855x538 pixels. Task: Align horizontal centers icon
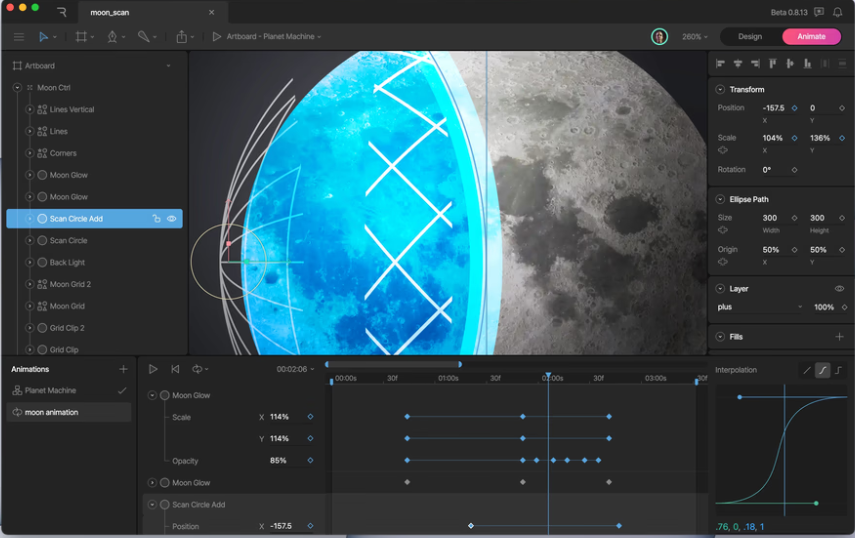point(738,64)
